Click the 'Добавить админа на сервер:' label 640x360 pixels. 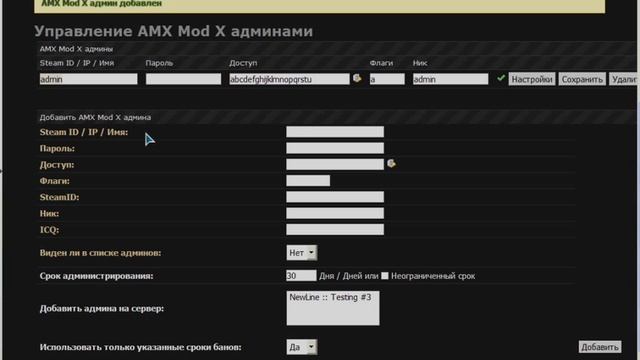[102, 309]
